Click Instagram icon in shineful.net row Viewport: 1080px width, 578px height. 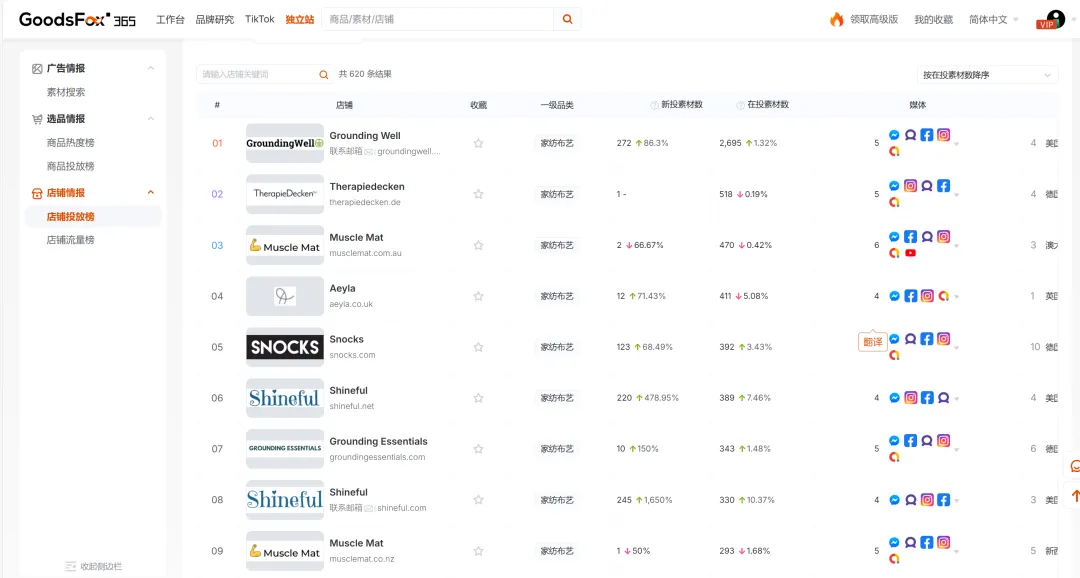click(911, 398)
